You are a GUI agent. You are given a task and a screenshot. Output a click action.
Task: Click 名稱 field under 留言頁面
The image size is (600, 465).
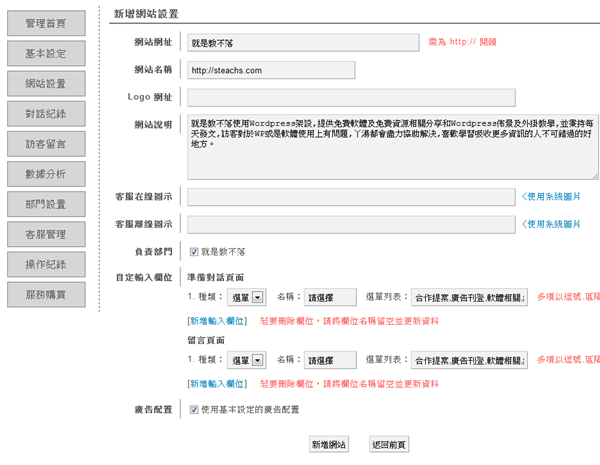(x=330, y=360)
